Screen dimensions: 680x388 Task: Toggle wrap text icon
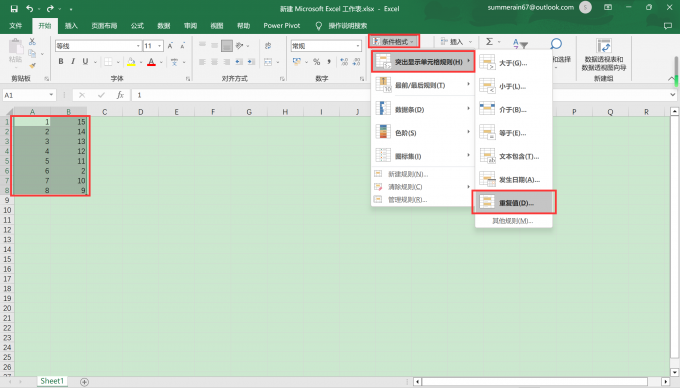268,46
